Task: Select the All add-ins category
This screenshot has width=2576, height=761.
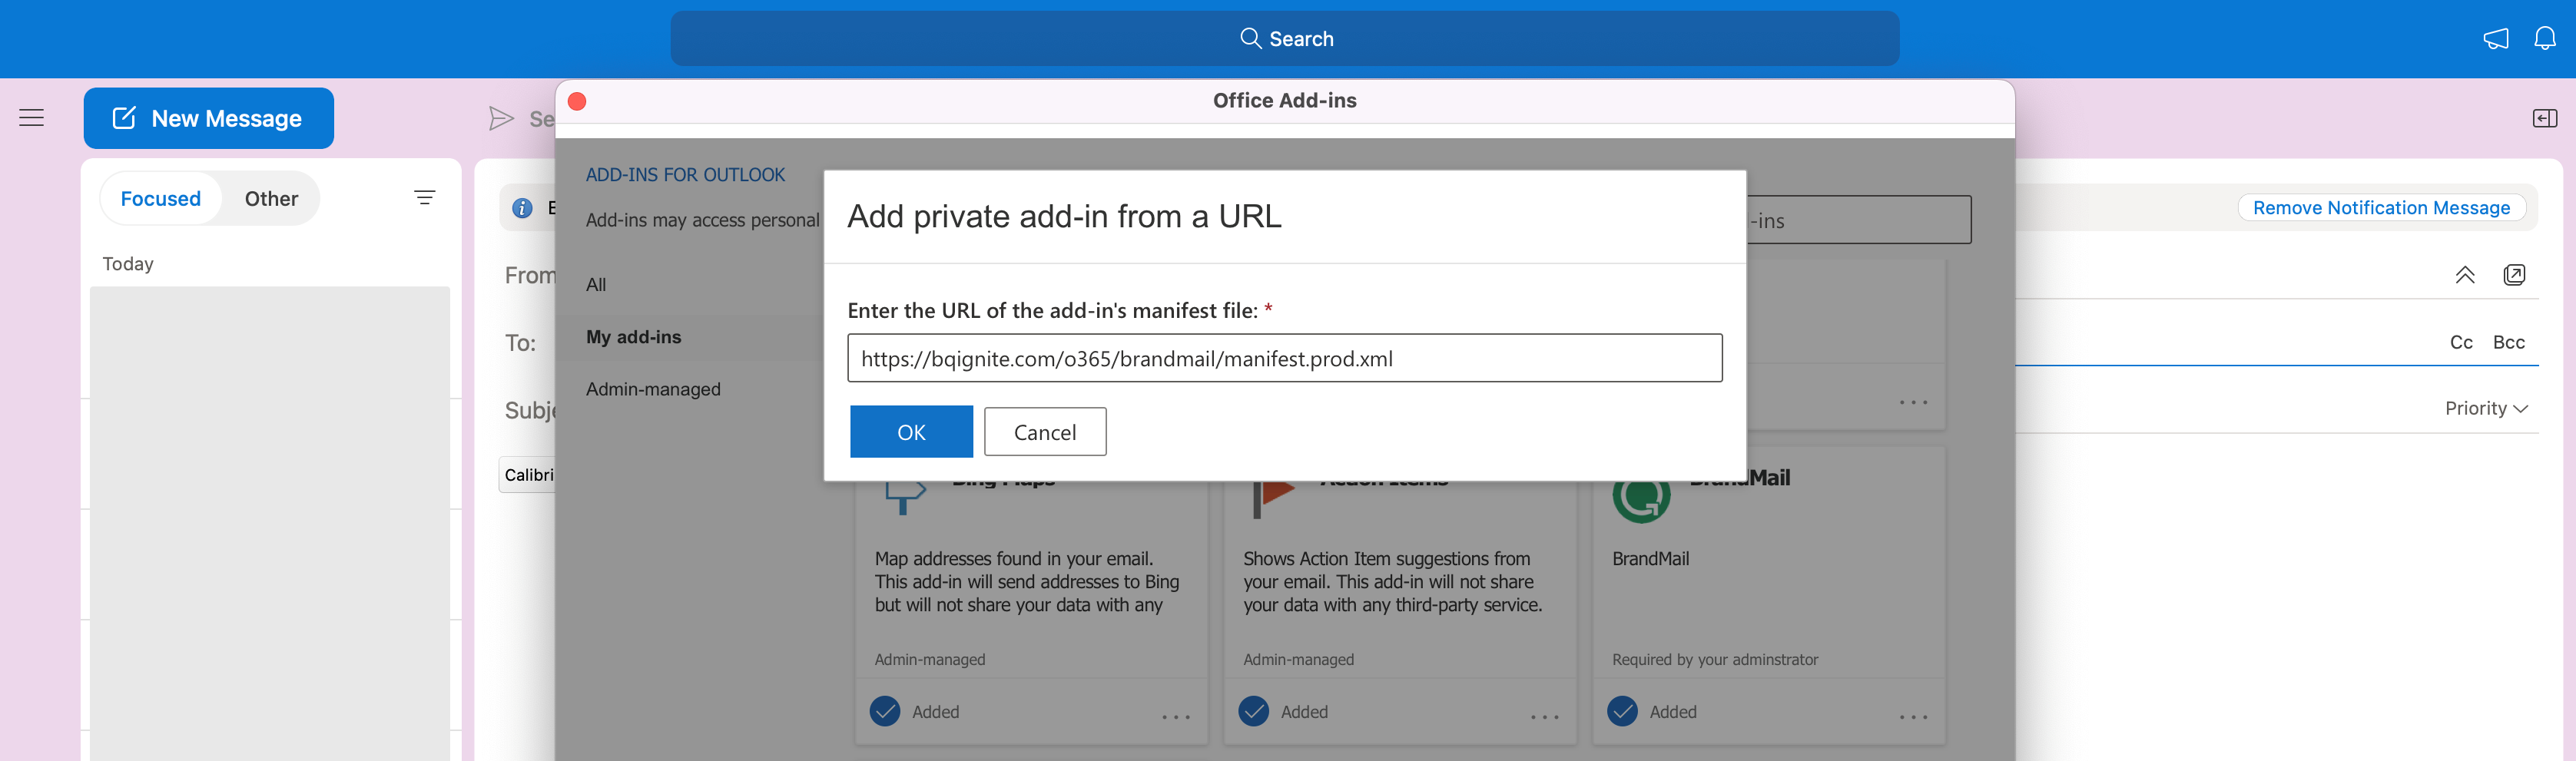Action: [596, 285]
